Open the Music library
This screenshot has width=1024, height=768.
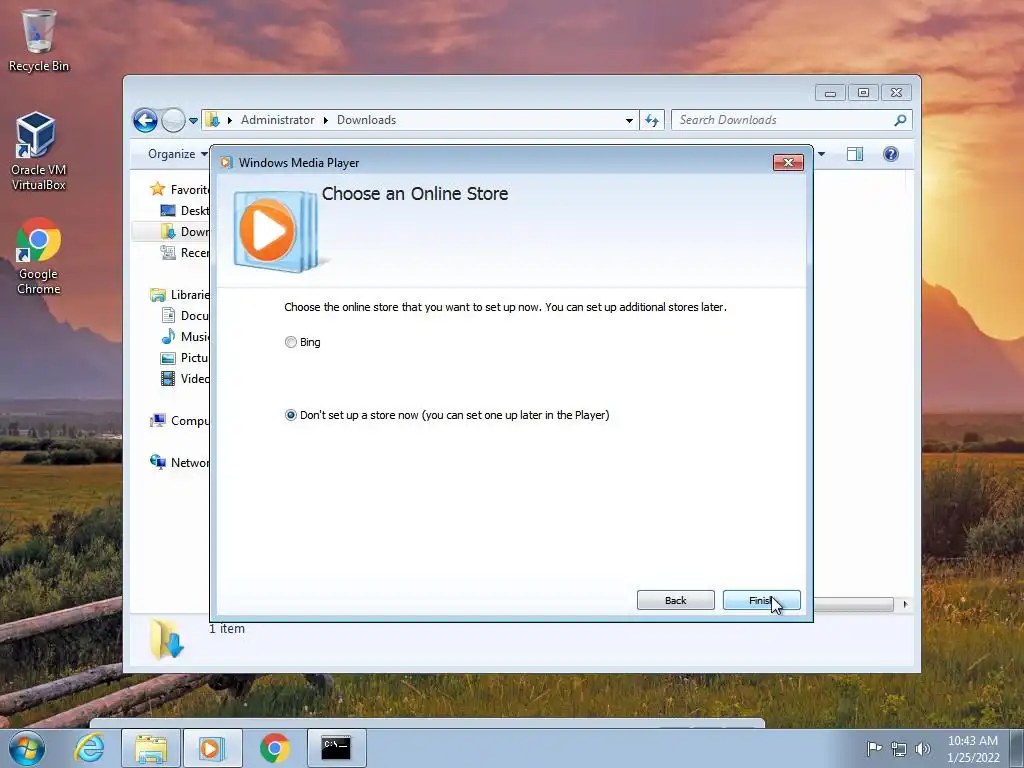coord(185,336)
